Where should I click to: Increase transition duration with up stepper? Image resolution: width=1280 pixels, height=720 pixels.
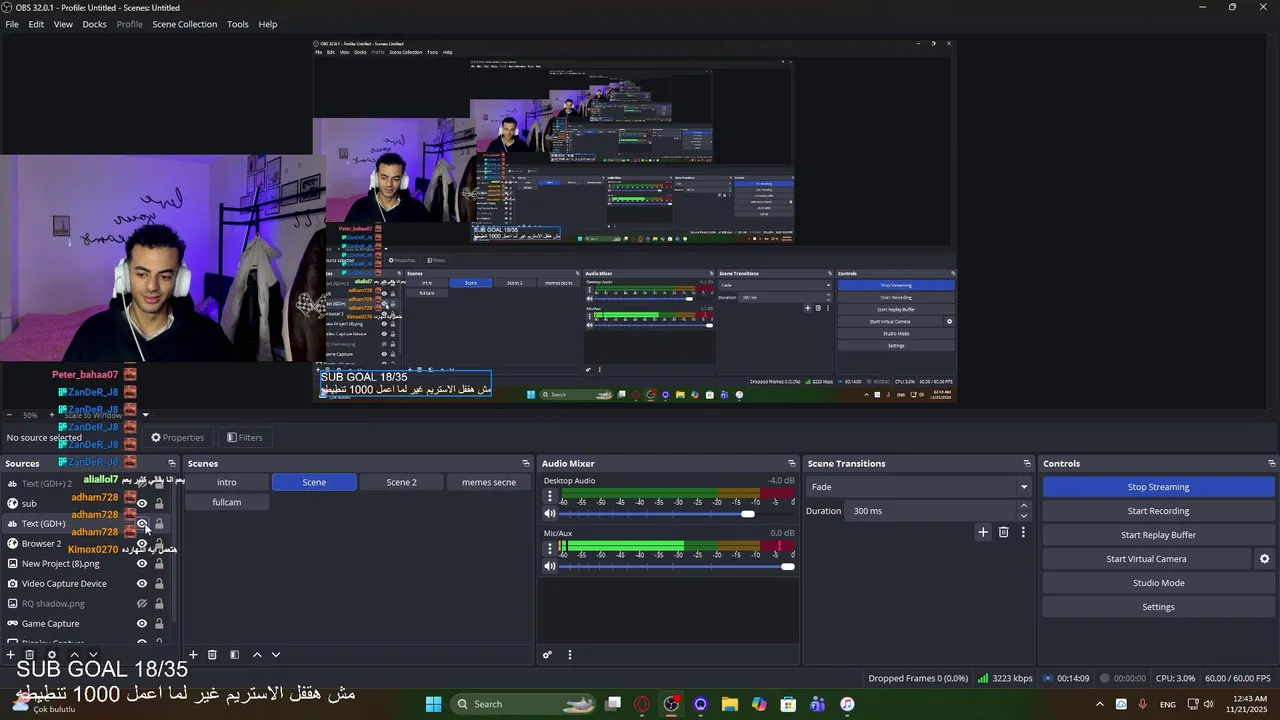click(x=1023, y=506)
